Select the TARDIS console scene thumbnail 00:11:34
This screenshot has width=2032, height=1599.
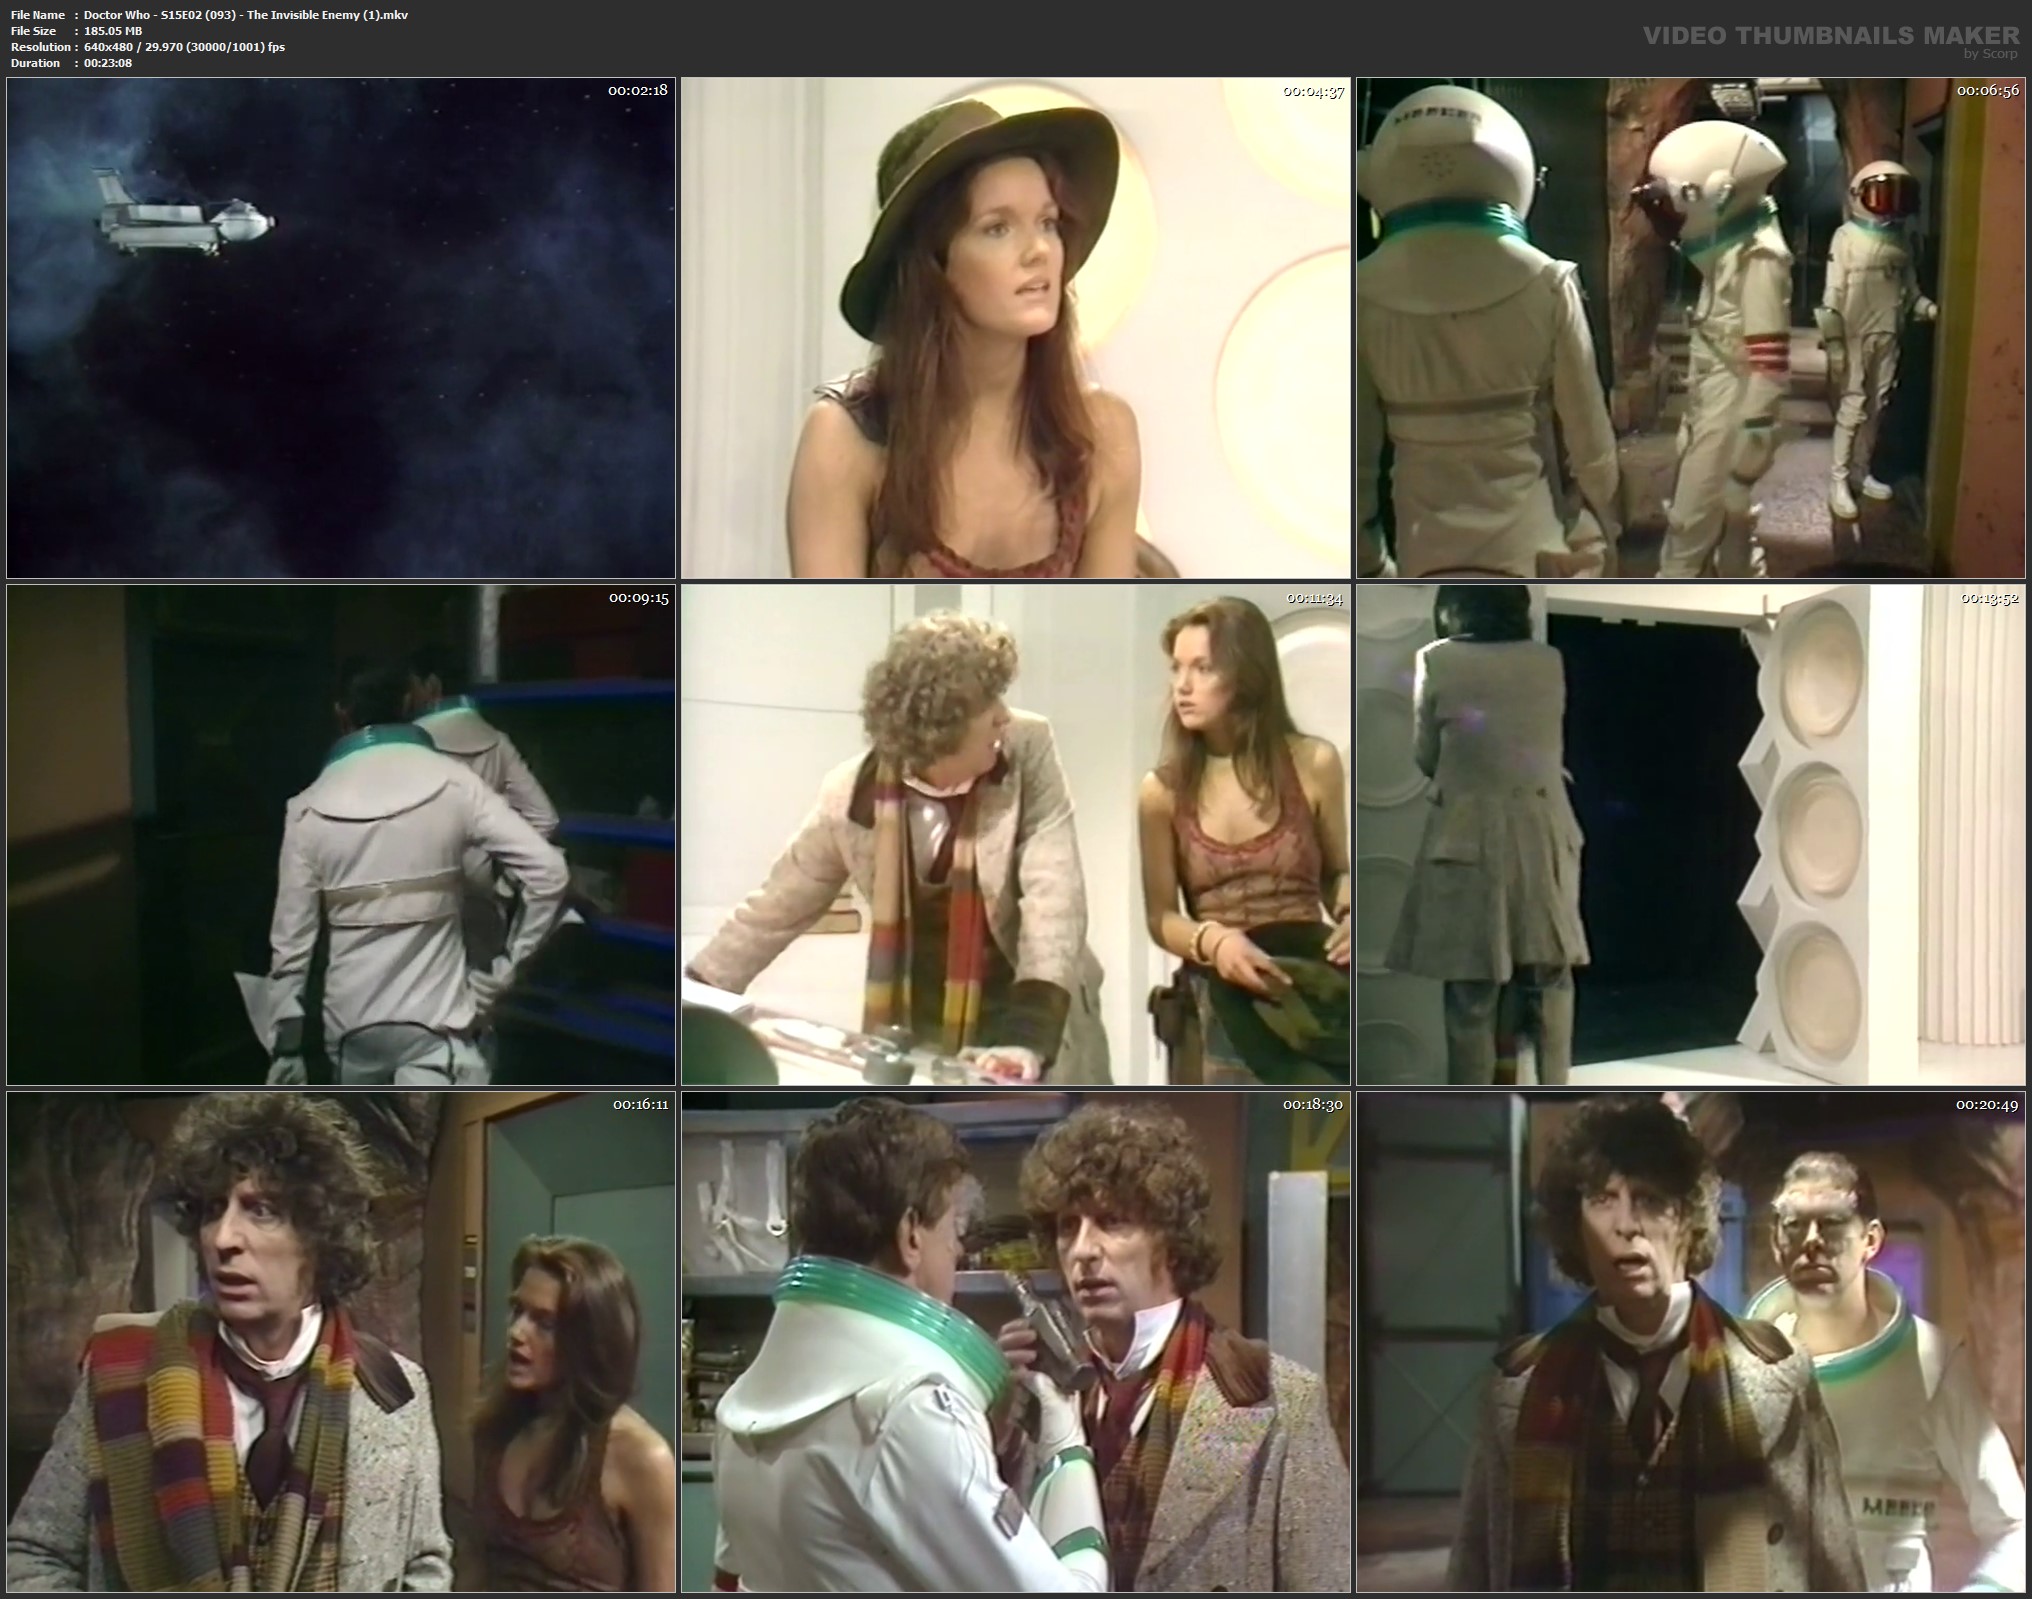coord(1015,835)
